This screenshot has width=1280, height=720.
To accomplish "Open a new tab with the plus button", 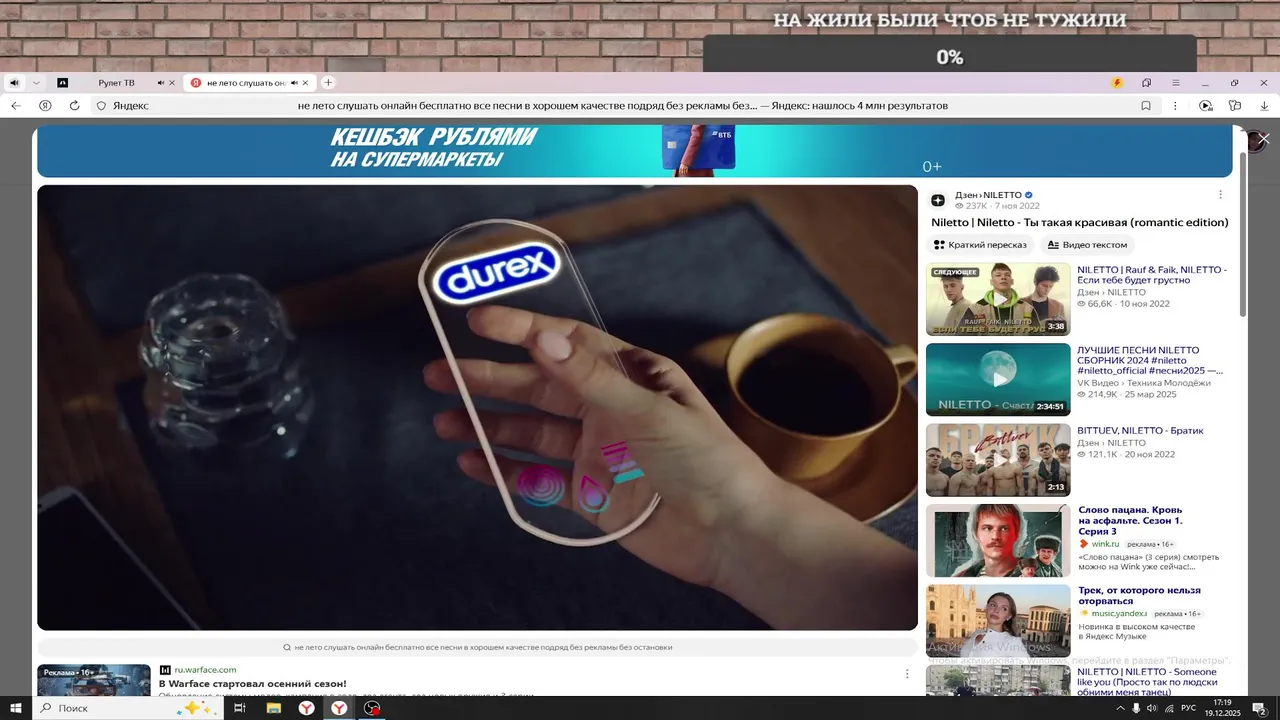I will (328, 83).
